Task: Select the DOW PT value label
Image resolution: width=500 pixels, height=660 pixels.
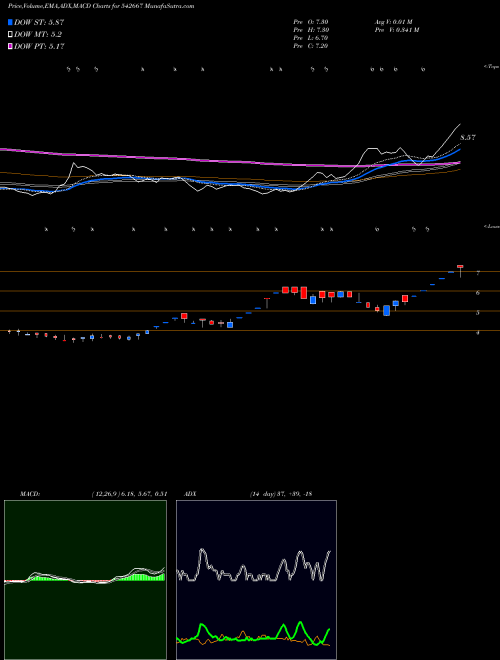Action: [x=39, y=46]
